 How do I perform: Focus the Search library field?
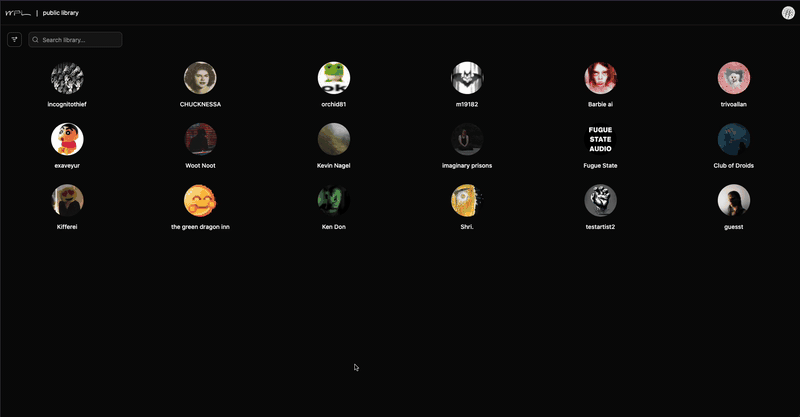(80, 40)
